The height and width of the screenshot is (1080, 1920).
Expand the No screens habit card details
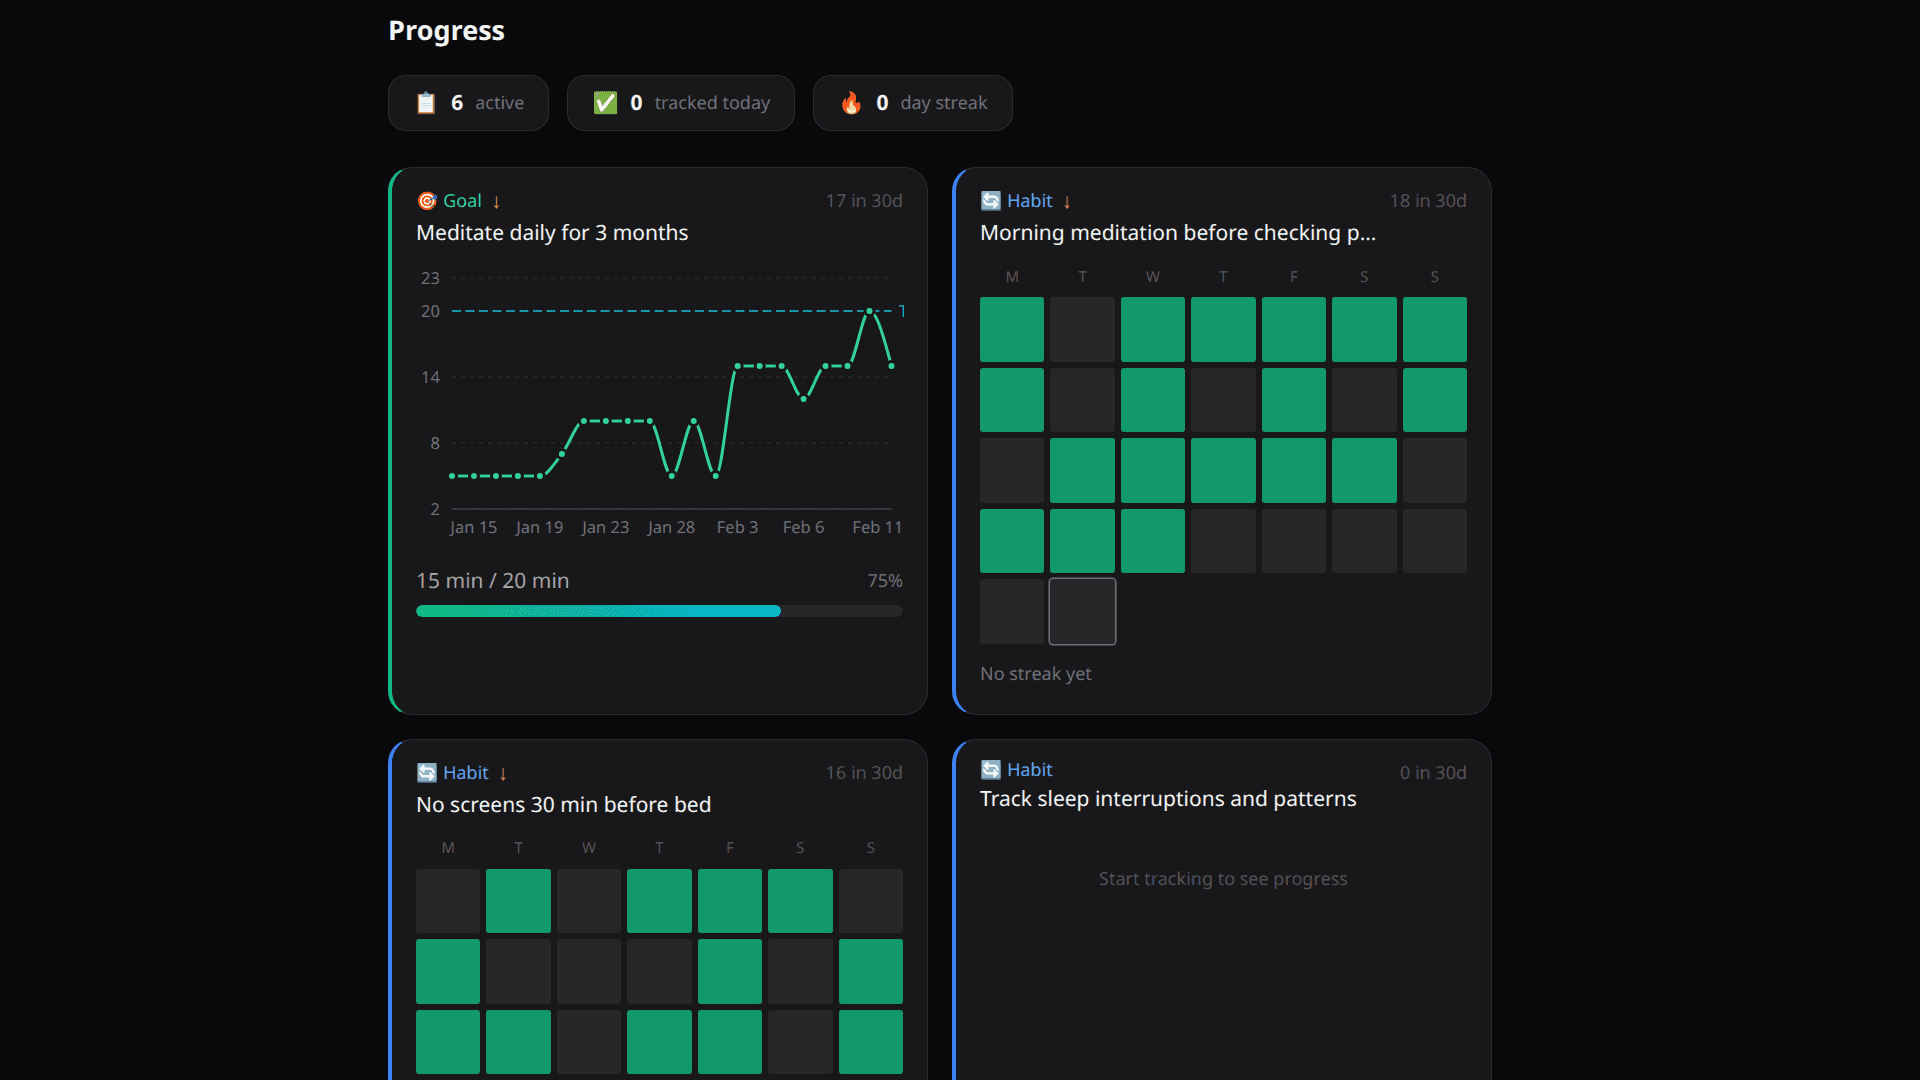[503, 772]
